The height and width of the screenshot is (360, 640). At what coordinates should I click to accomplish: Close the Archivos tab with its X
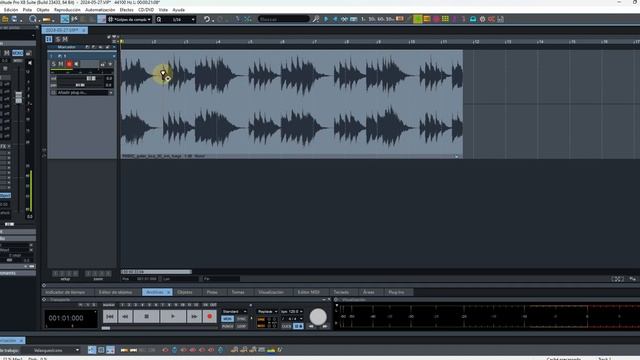pyautogui.click(x=169, y=292)
